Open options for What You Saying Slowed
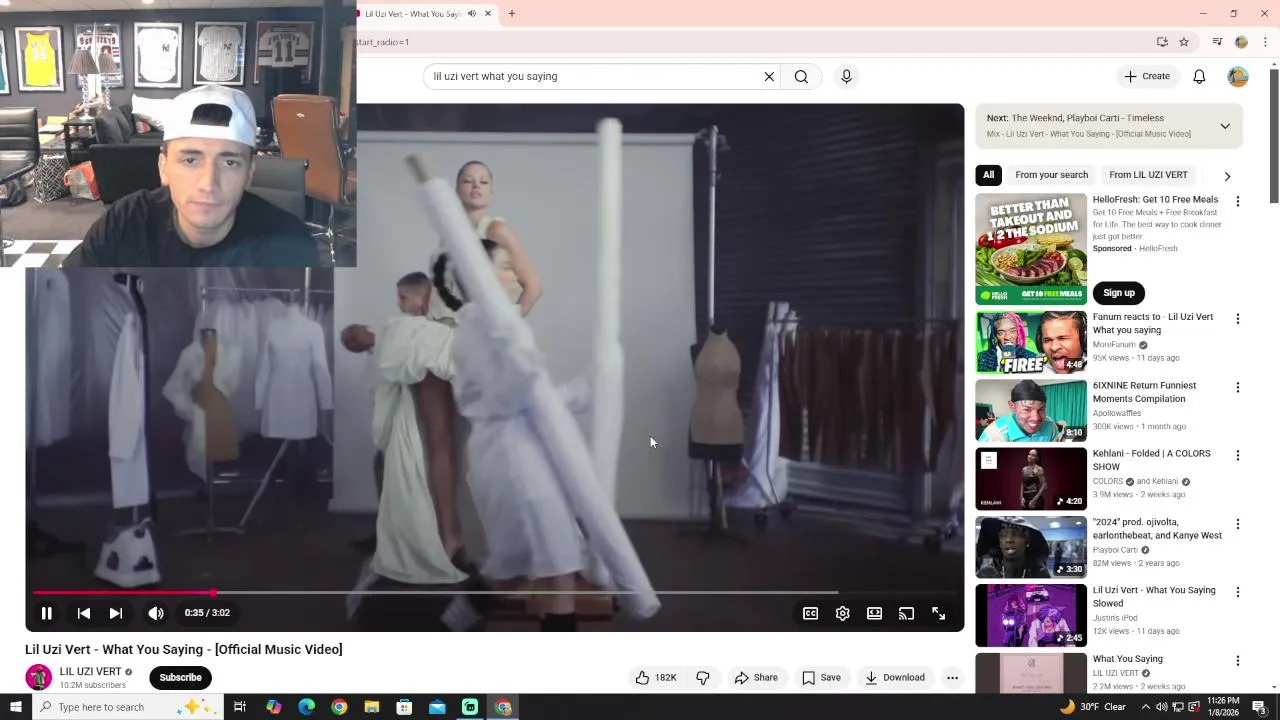Screen dimensions: 1280x720 pyautogui.click(x=1238, y=592)
